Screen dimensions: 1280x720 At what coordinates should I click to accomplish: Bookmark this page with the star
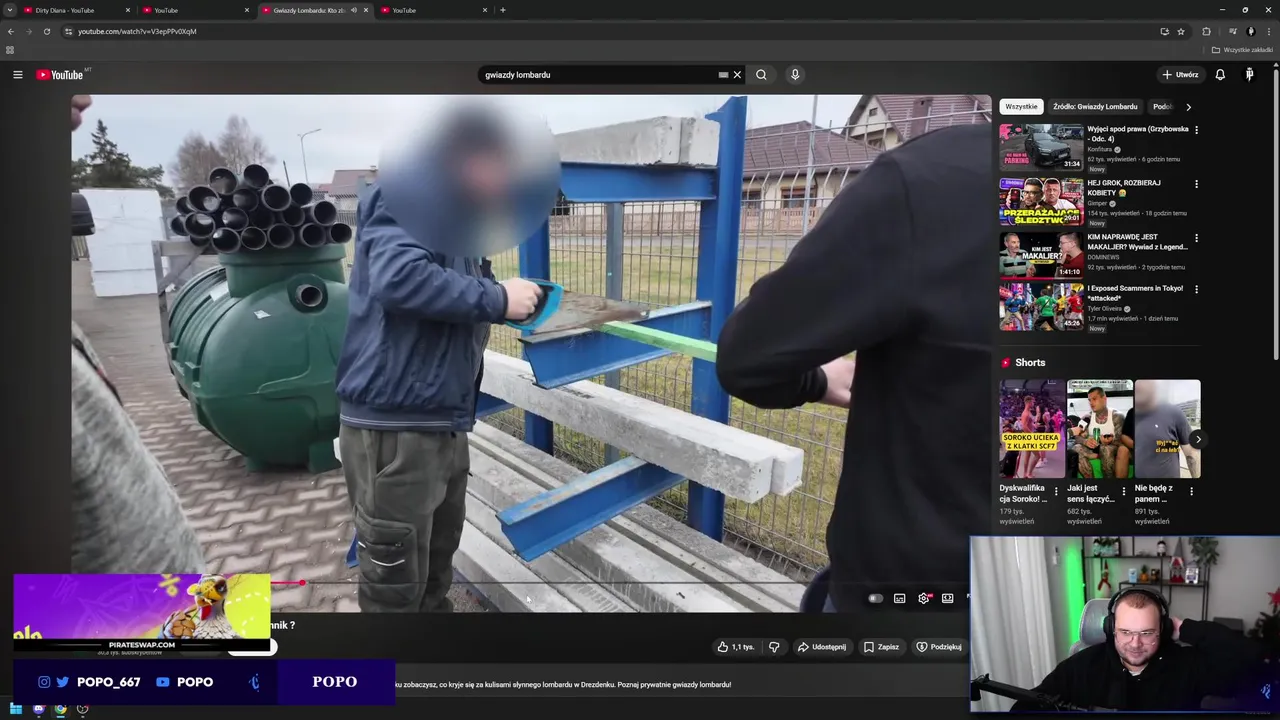1181,31
